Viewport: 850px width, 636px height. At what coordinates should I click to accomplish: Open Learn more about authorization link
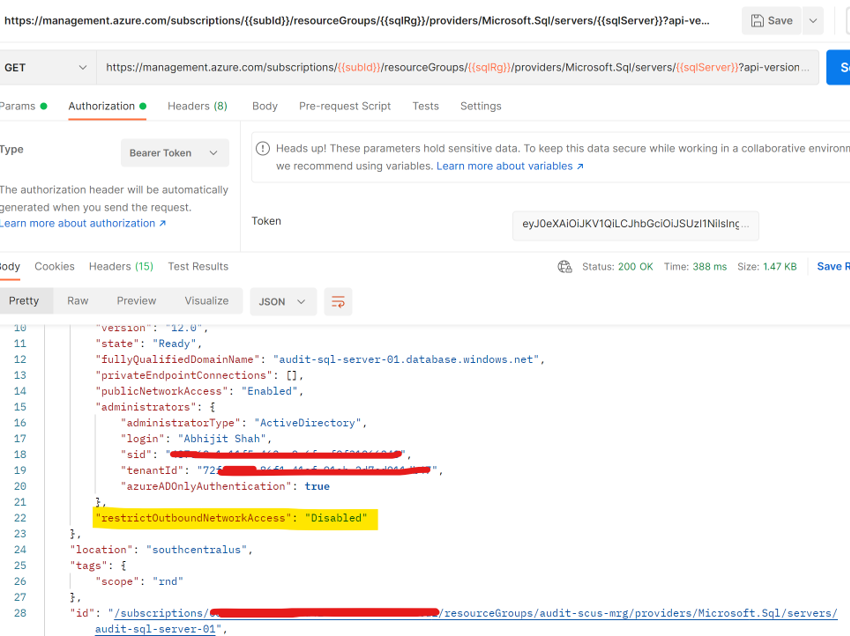pos(82,223)
